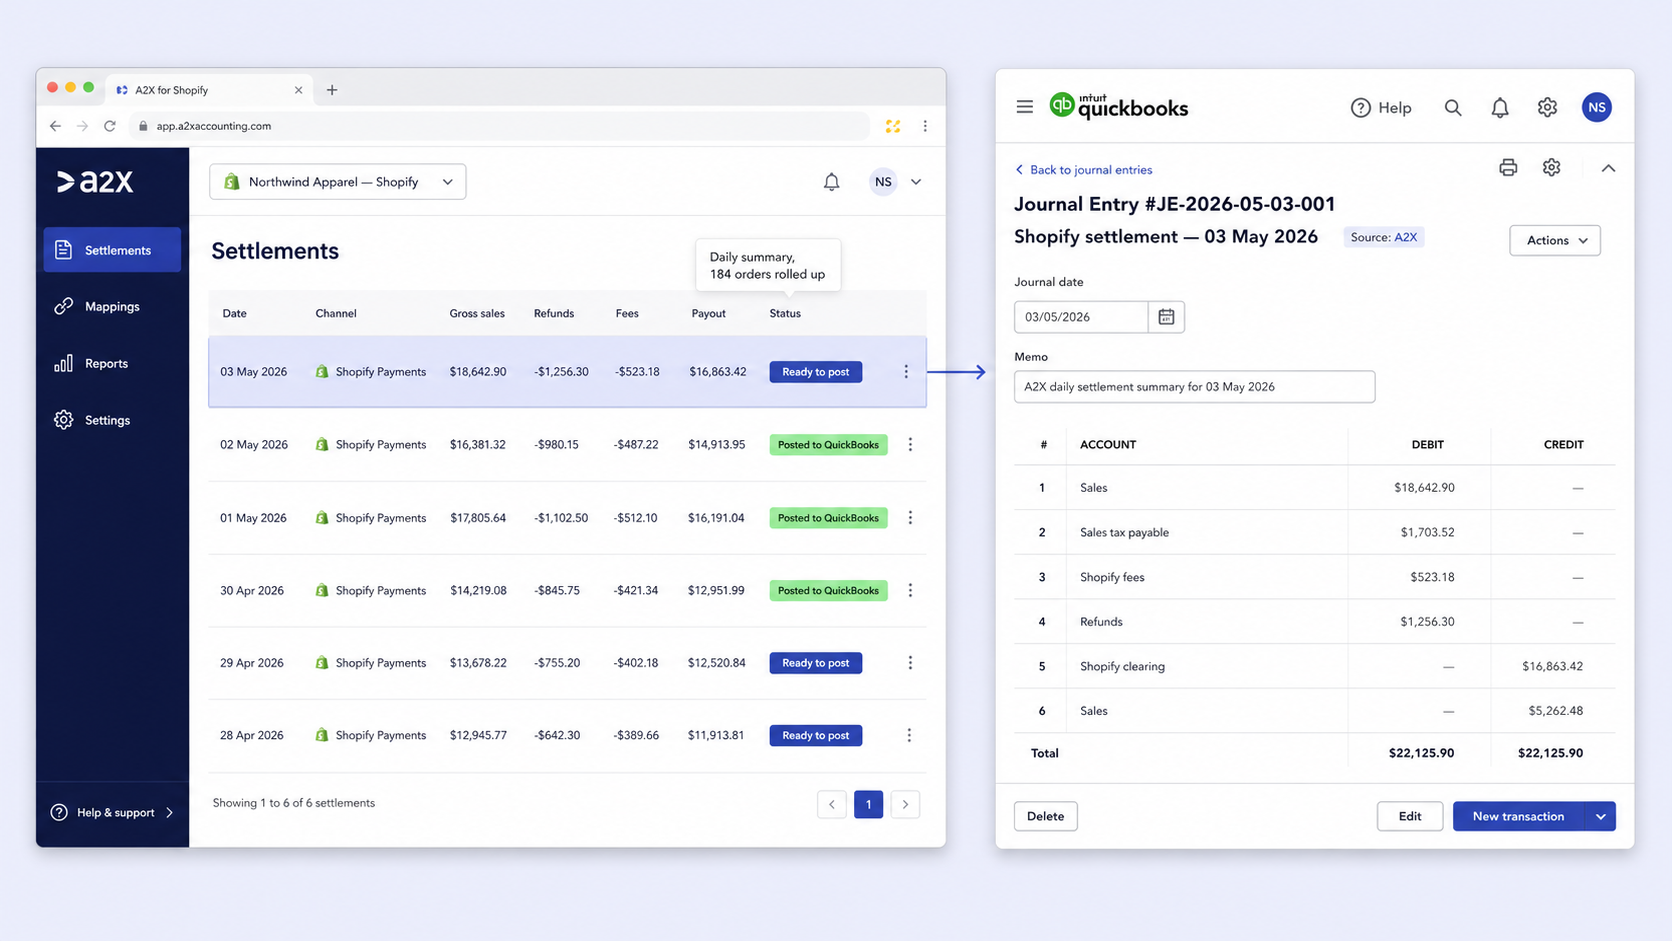The image size is (1672, 941).
Task: Open row menu for 29 Apr 2026
Action: [910, 663]
